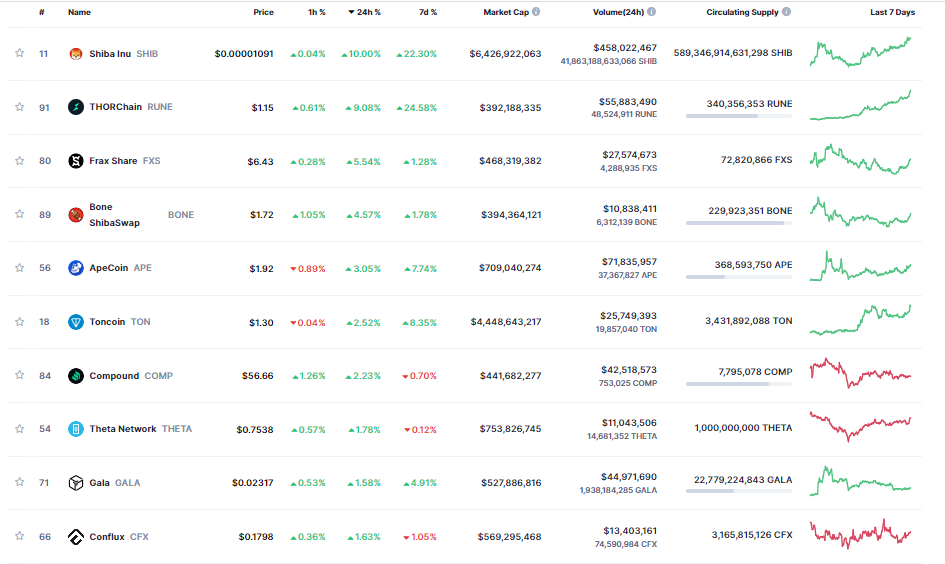Add Toncoin to watchlist with star
Screen dimensions: 945x564
click(19, 321)
